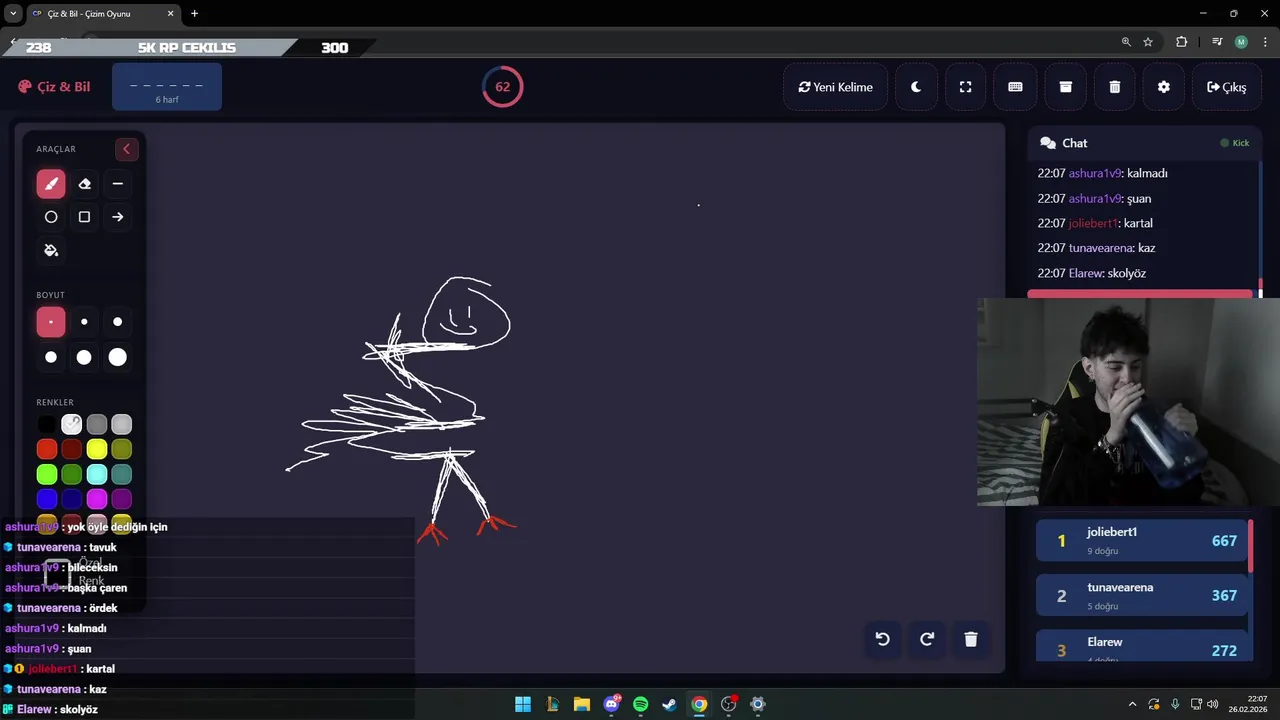Open the keyboard shortcuts icon

click(1015, 87)
